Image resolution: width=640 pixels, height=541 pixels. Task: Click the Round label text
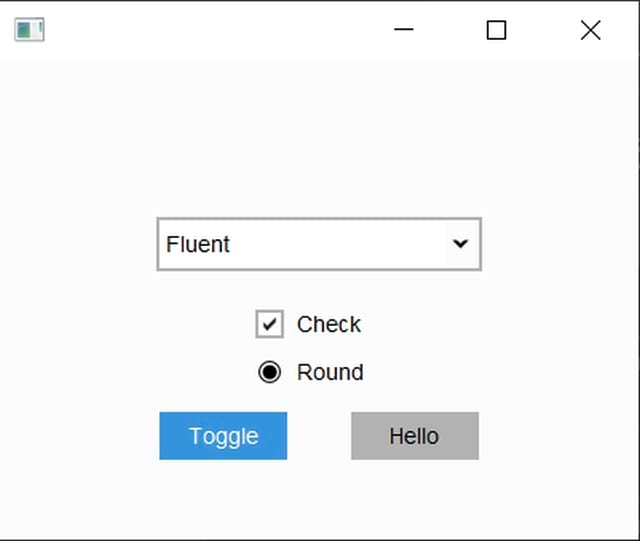coord(330,372)
